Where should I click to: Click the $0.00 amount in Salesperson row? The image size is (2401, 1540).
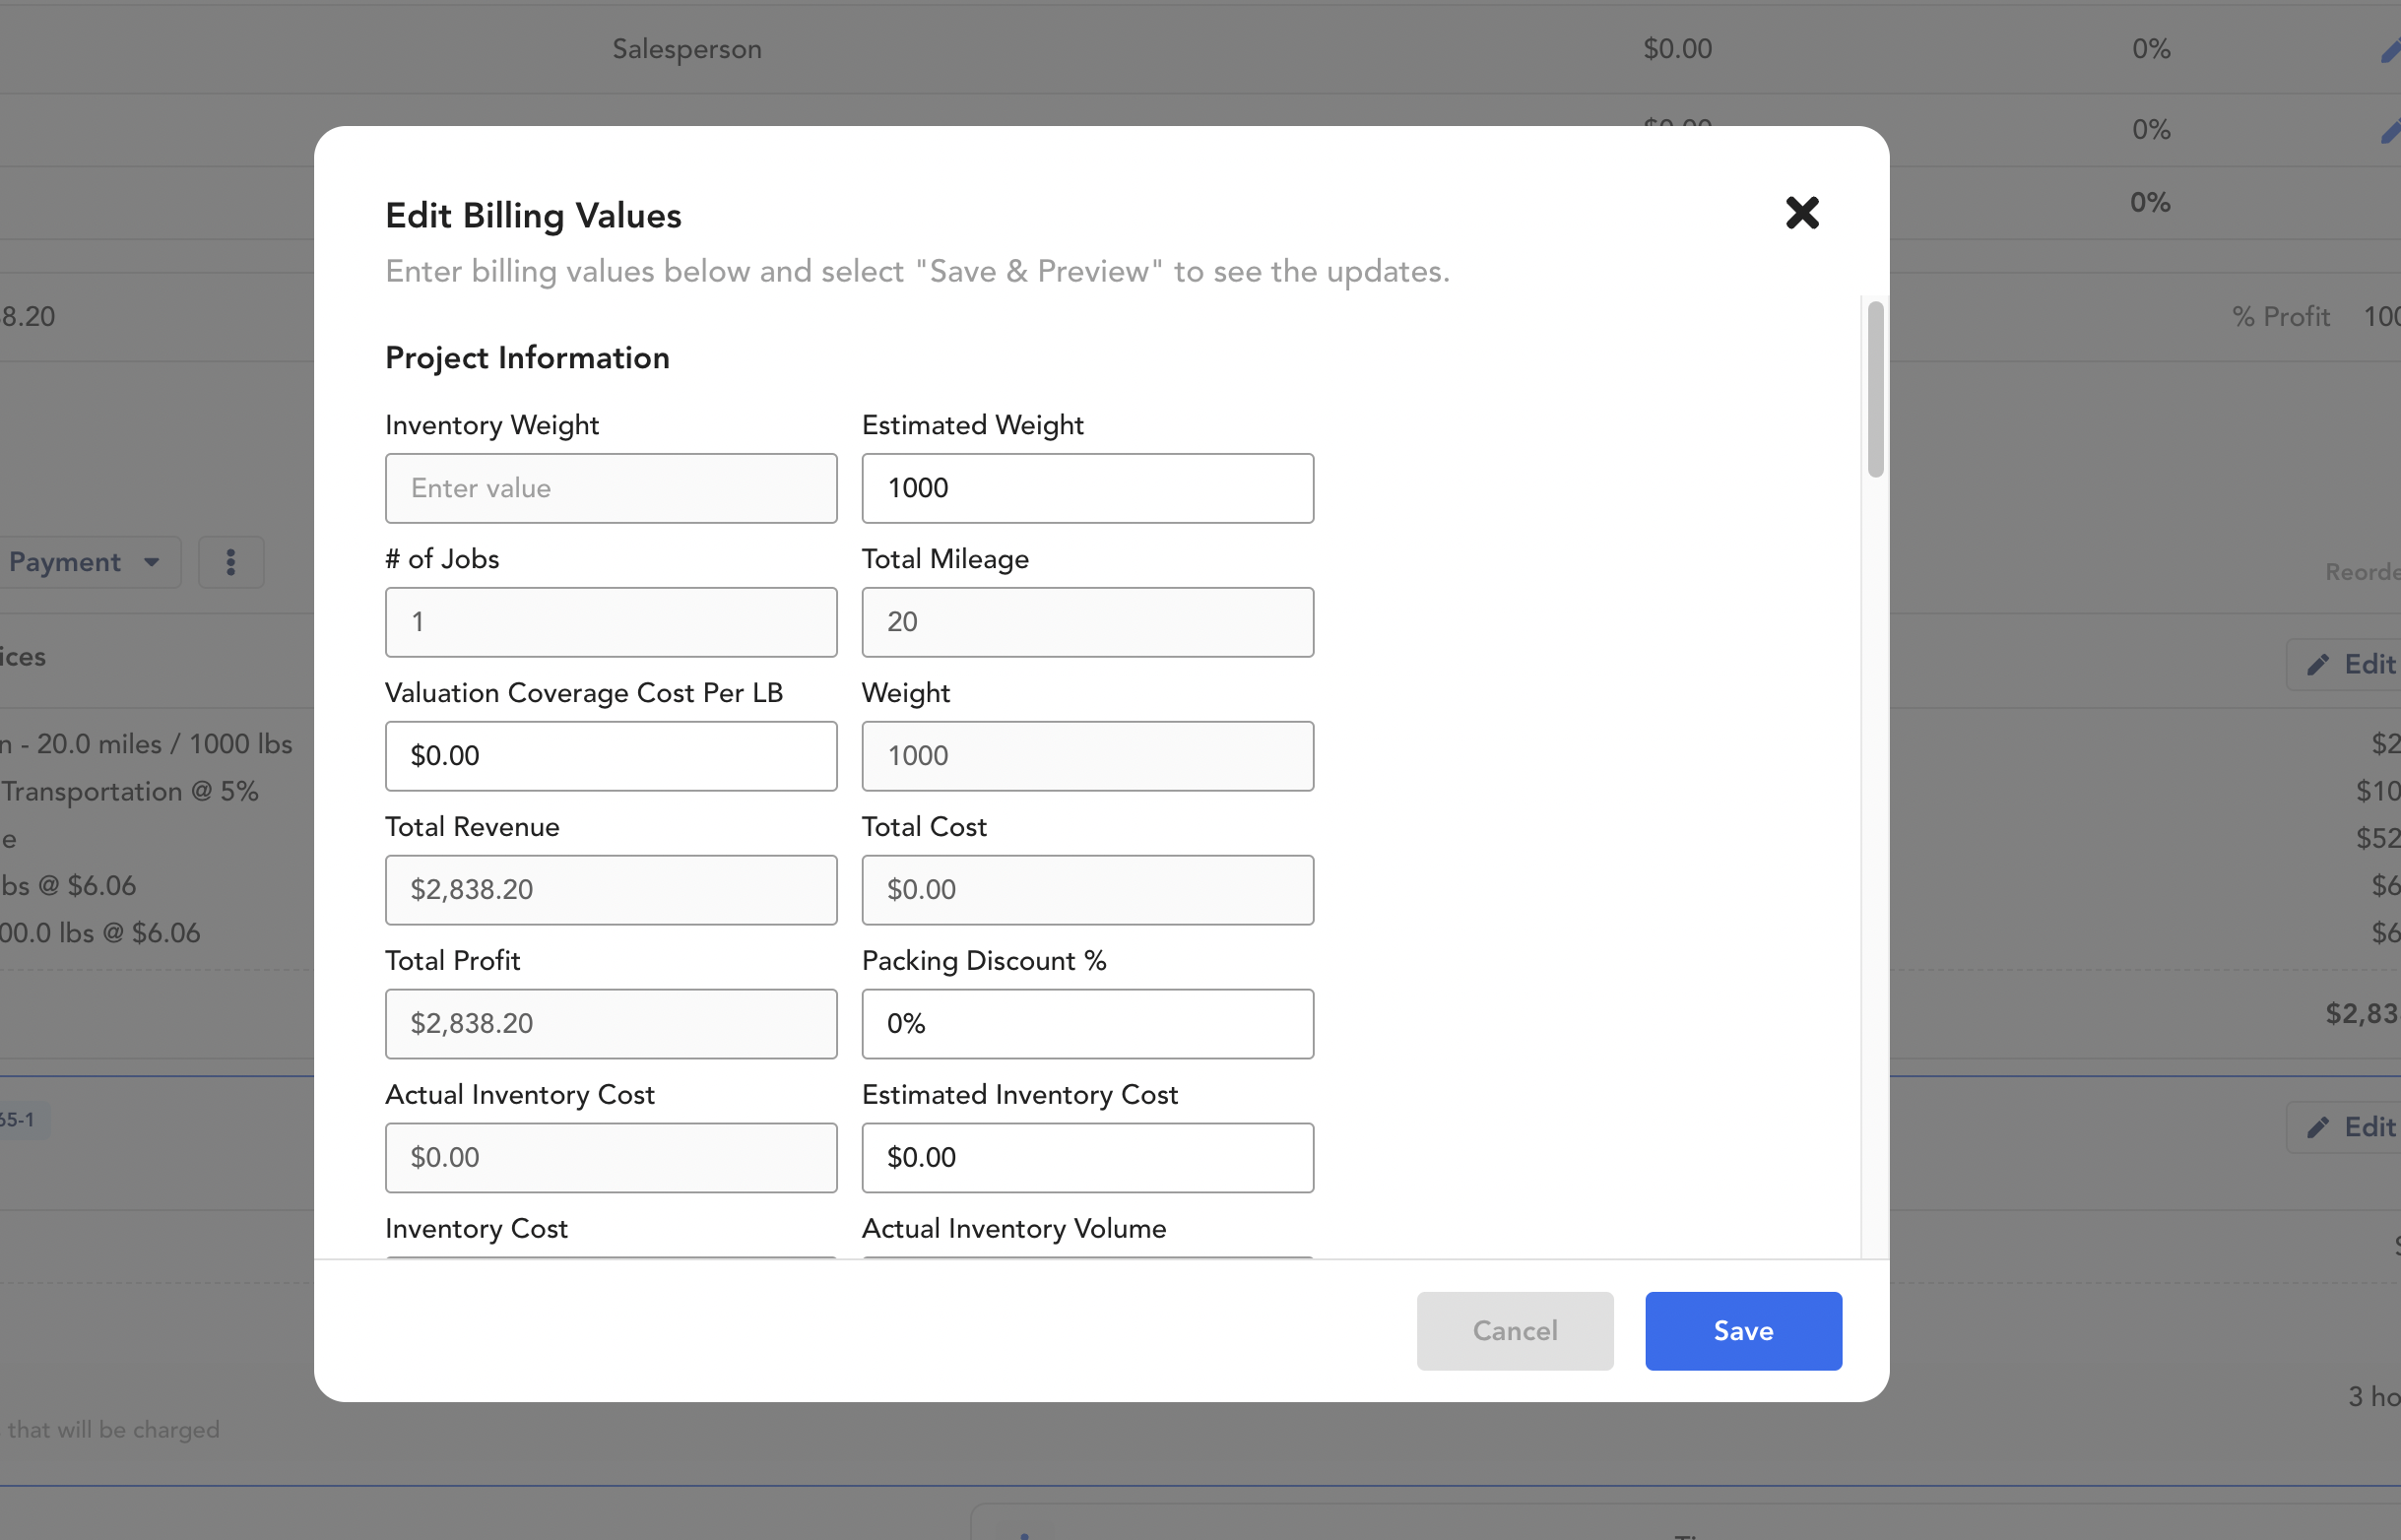pyautogui.click(x=1677, y=49)
